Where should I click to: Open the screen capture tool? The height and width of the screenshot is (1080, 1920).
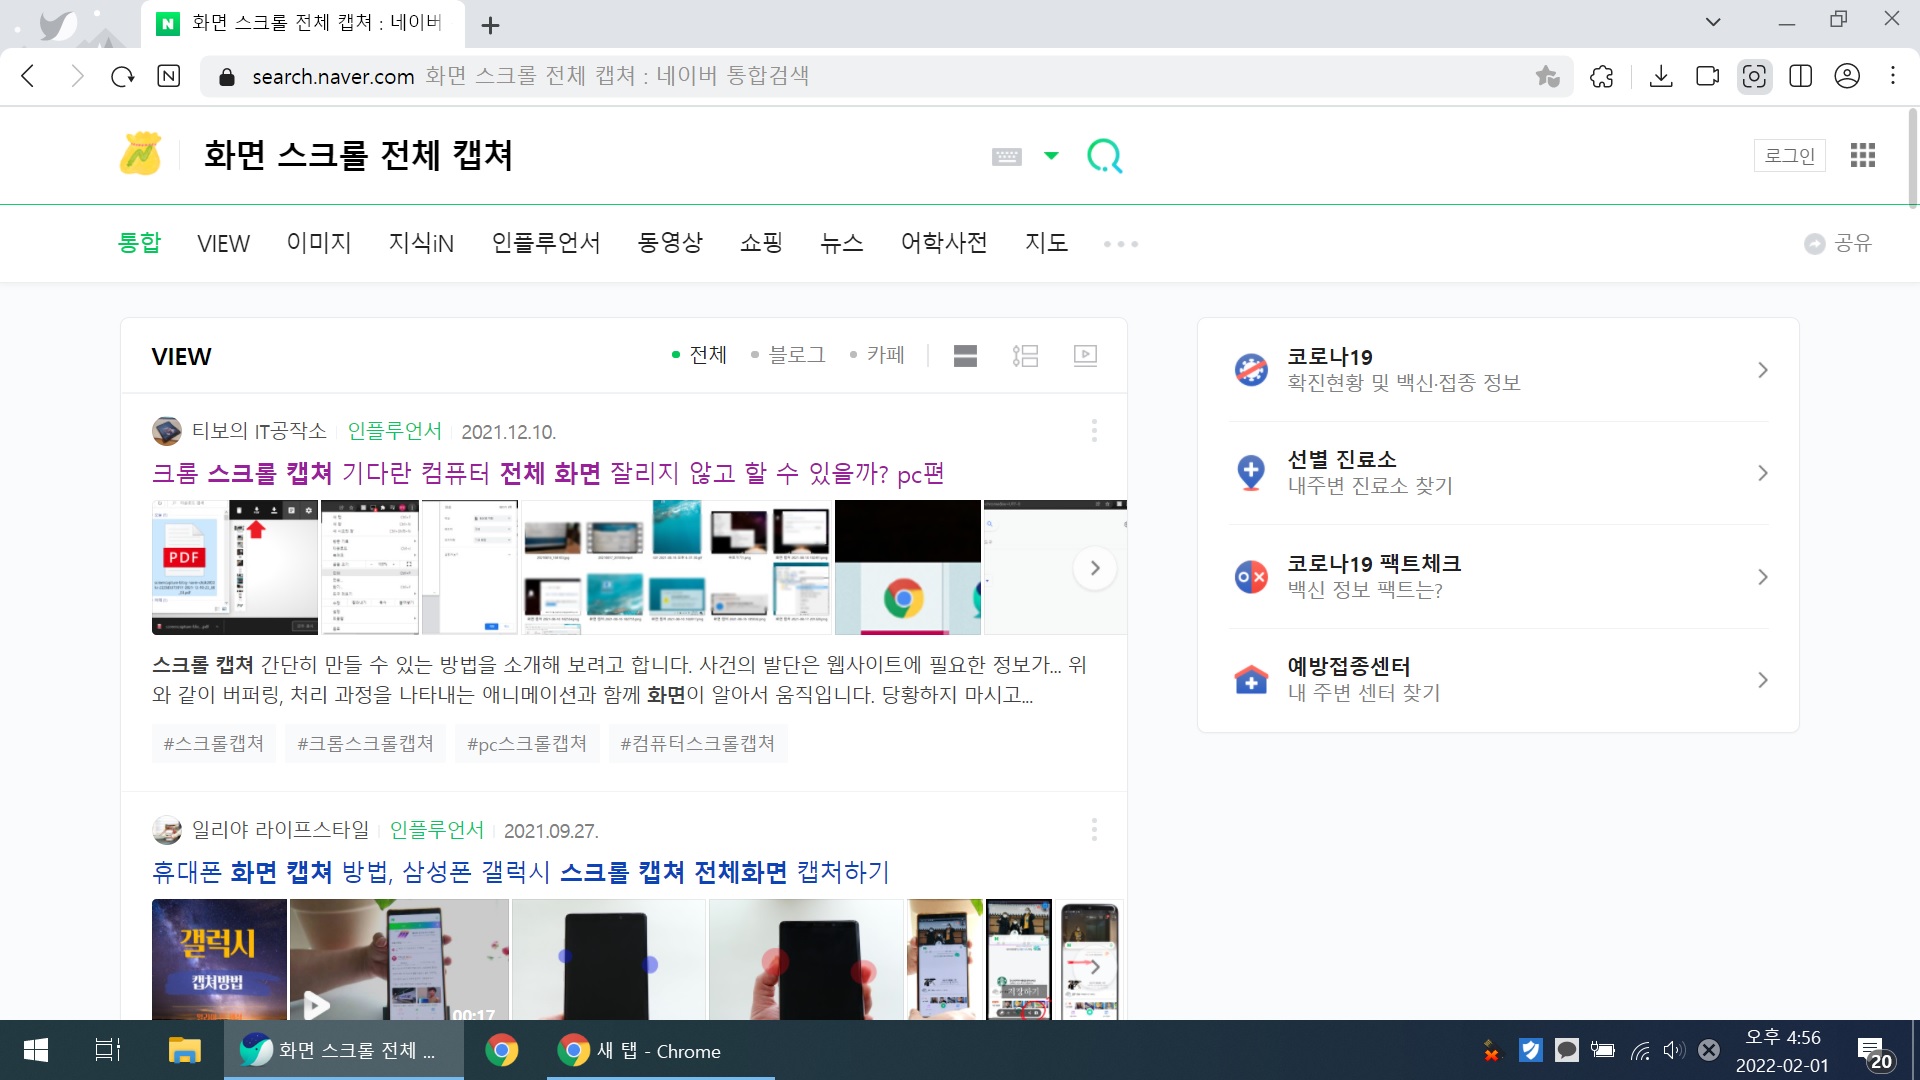click(x=1754, y=76)
